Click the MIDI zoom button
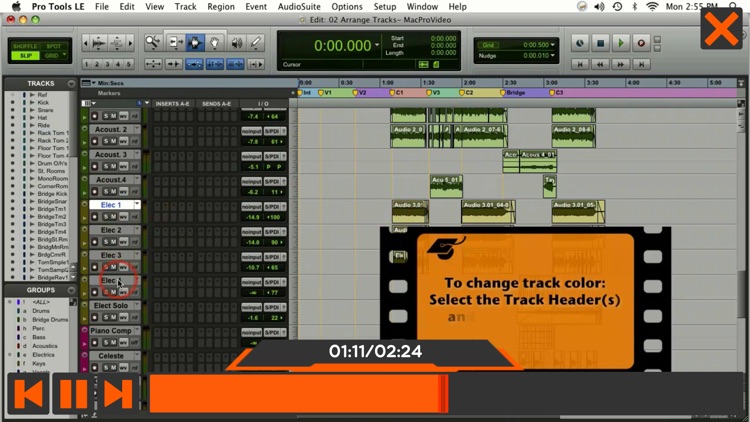The image size is (750, 422). (x=117, y=44)
